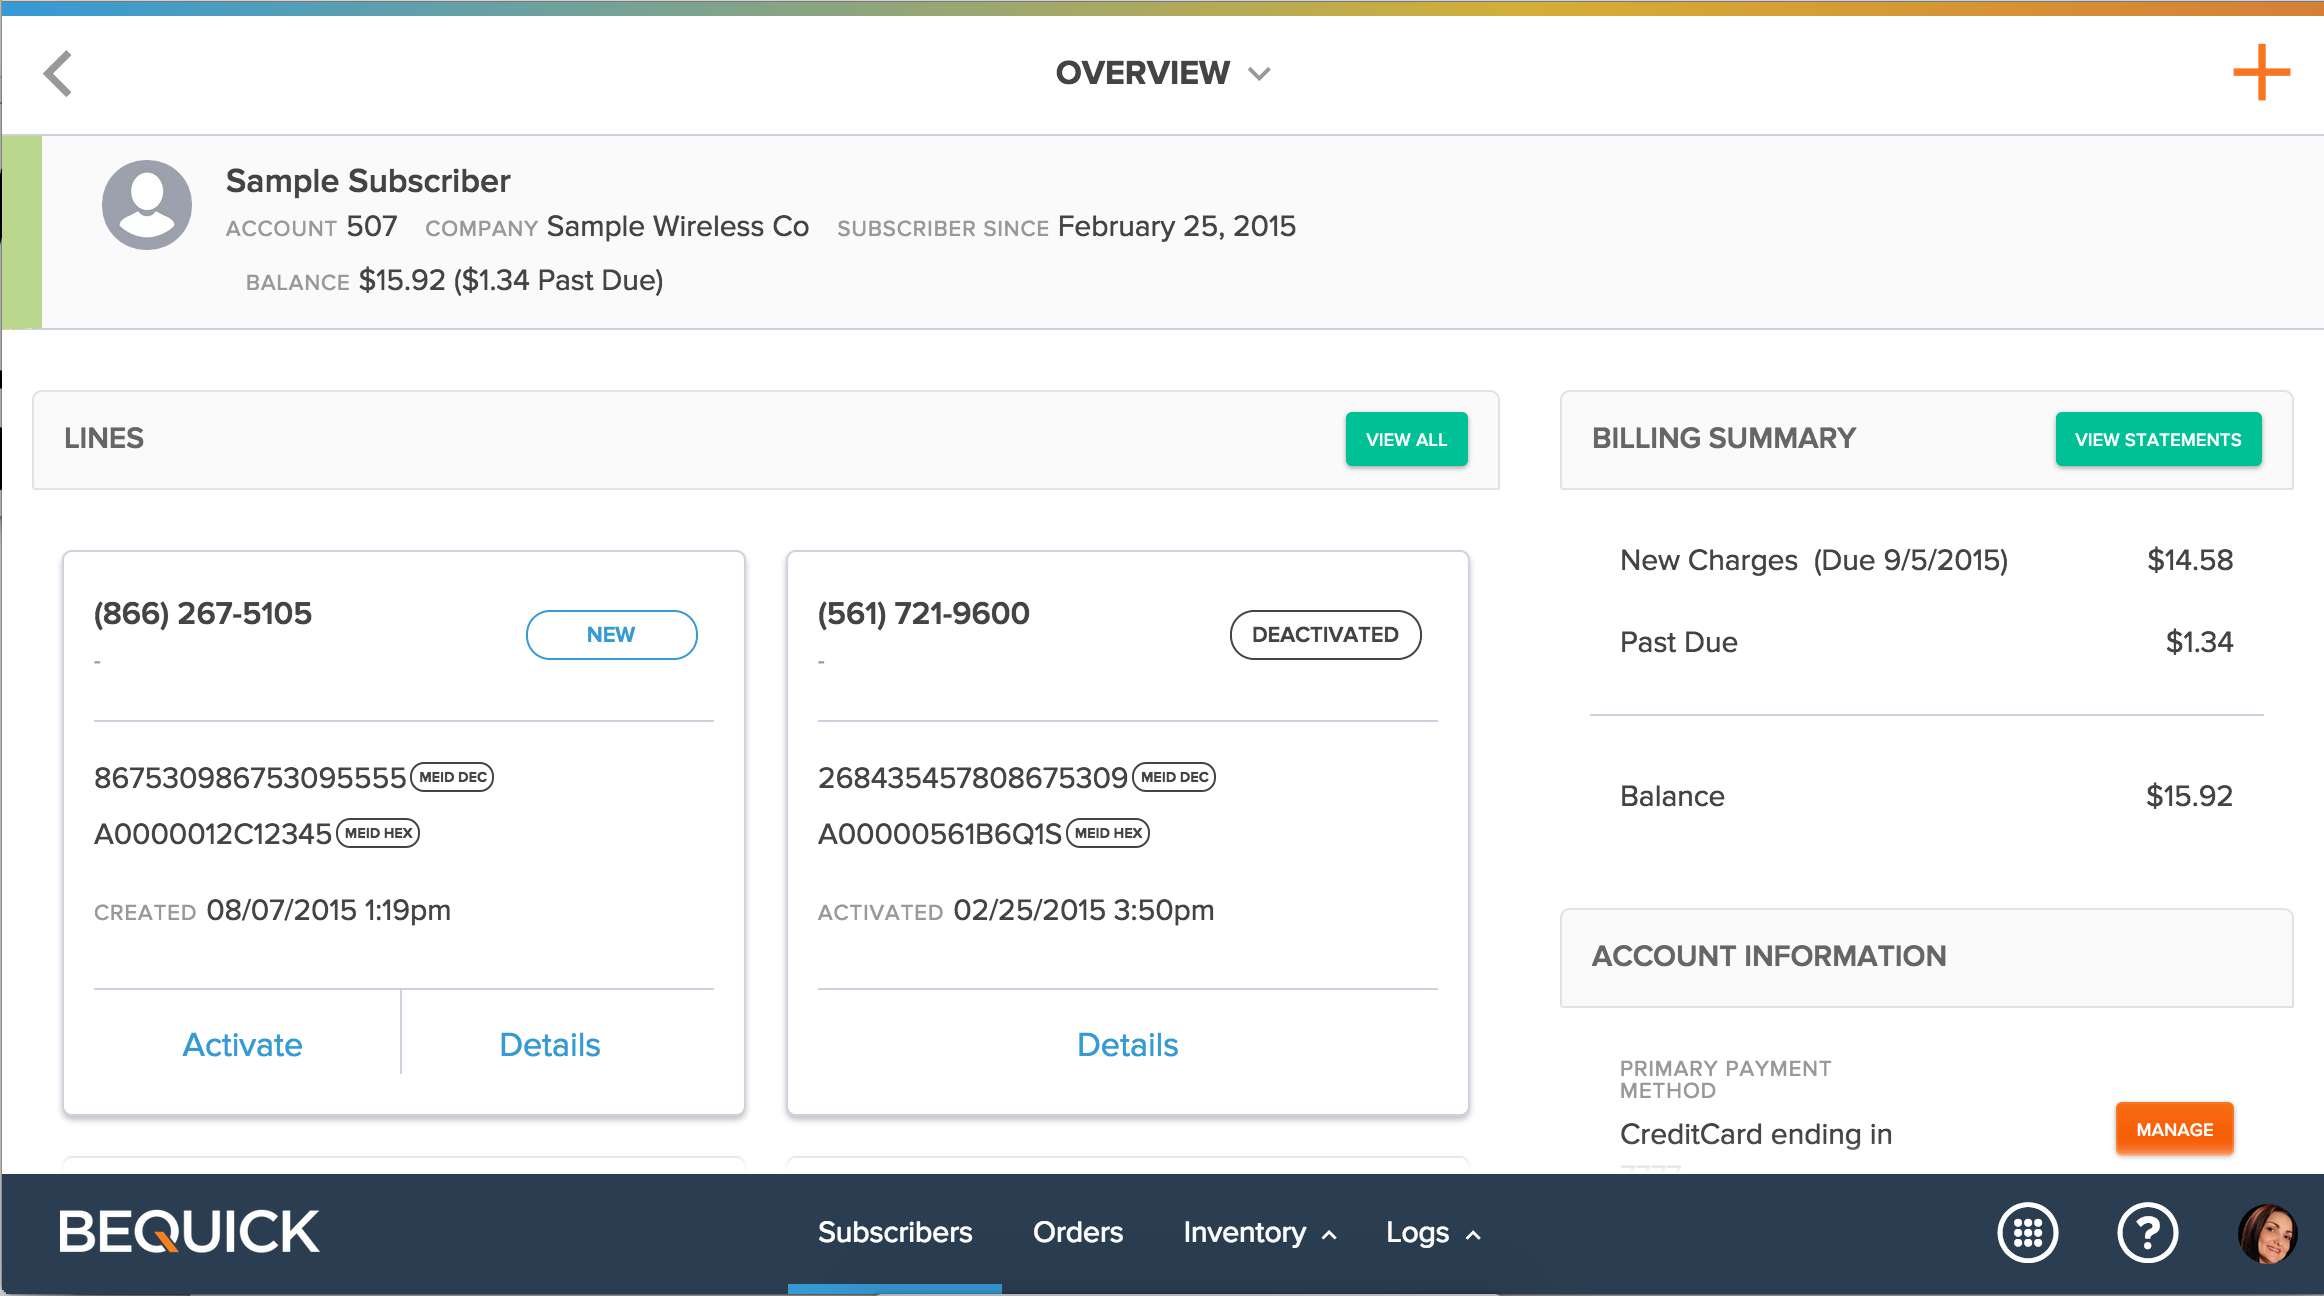
Task: Click the subscriber avatar icon
Action: pos(145,203)
